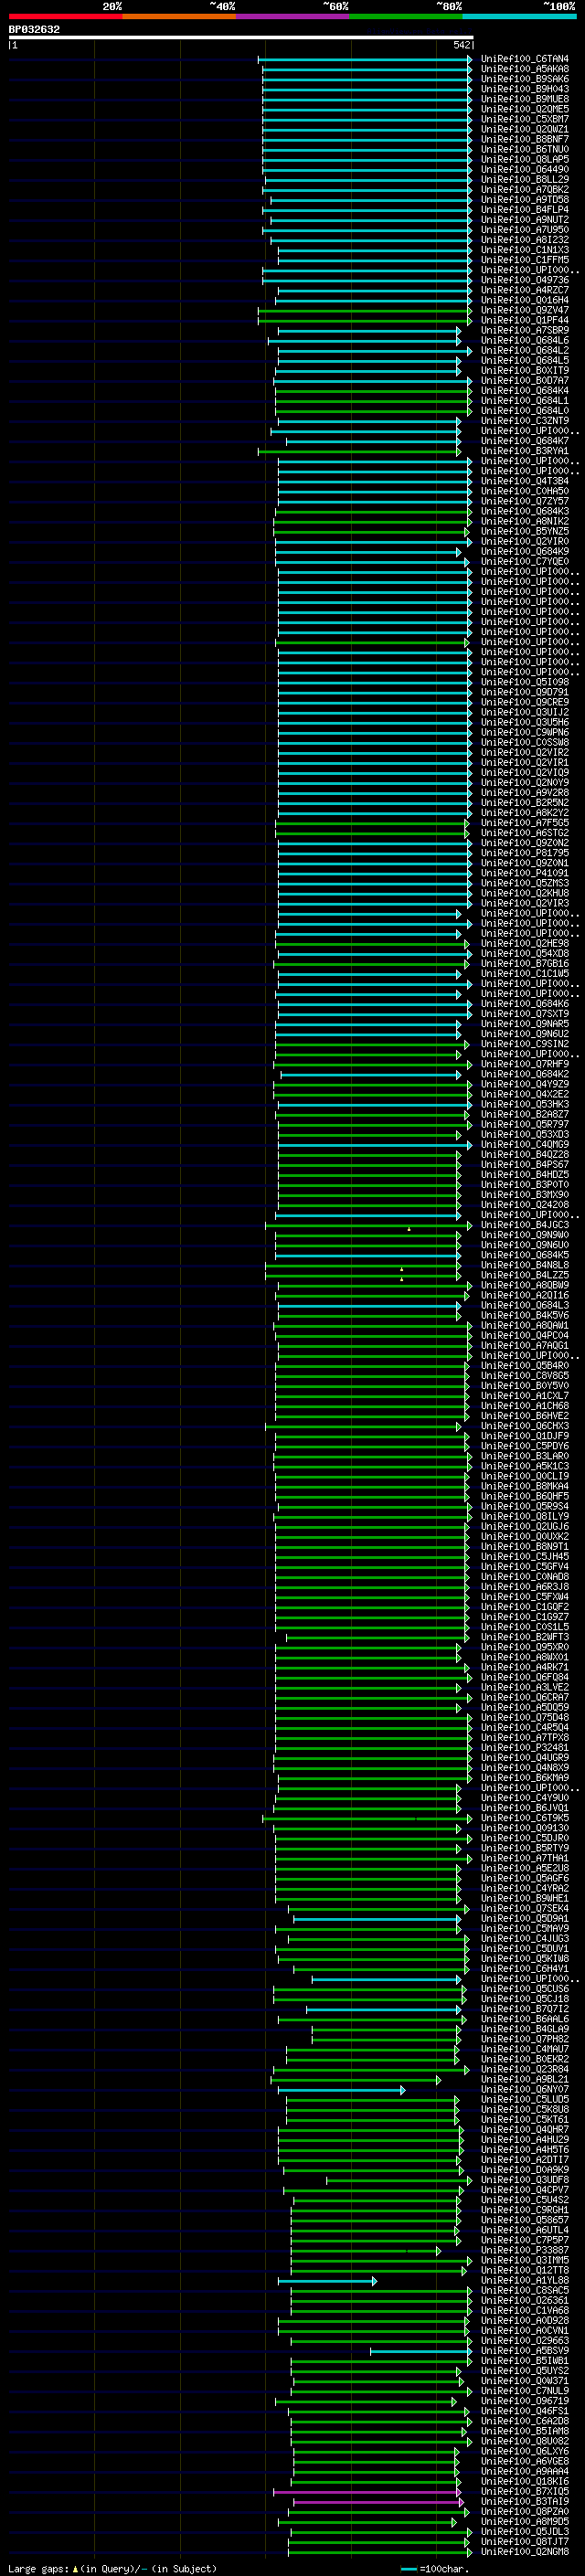Image resolution: width=585 pixels, height=2576 pixels.
Task: Open the UniRef100_B0XIT9 entry
Action: pyautogui.click(x=525, y=371)
